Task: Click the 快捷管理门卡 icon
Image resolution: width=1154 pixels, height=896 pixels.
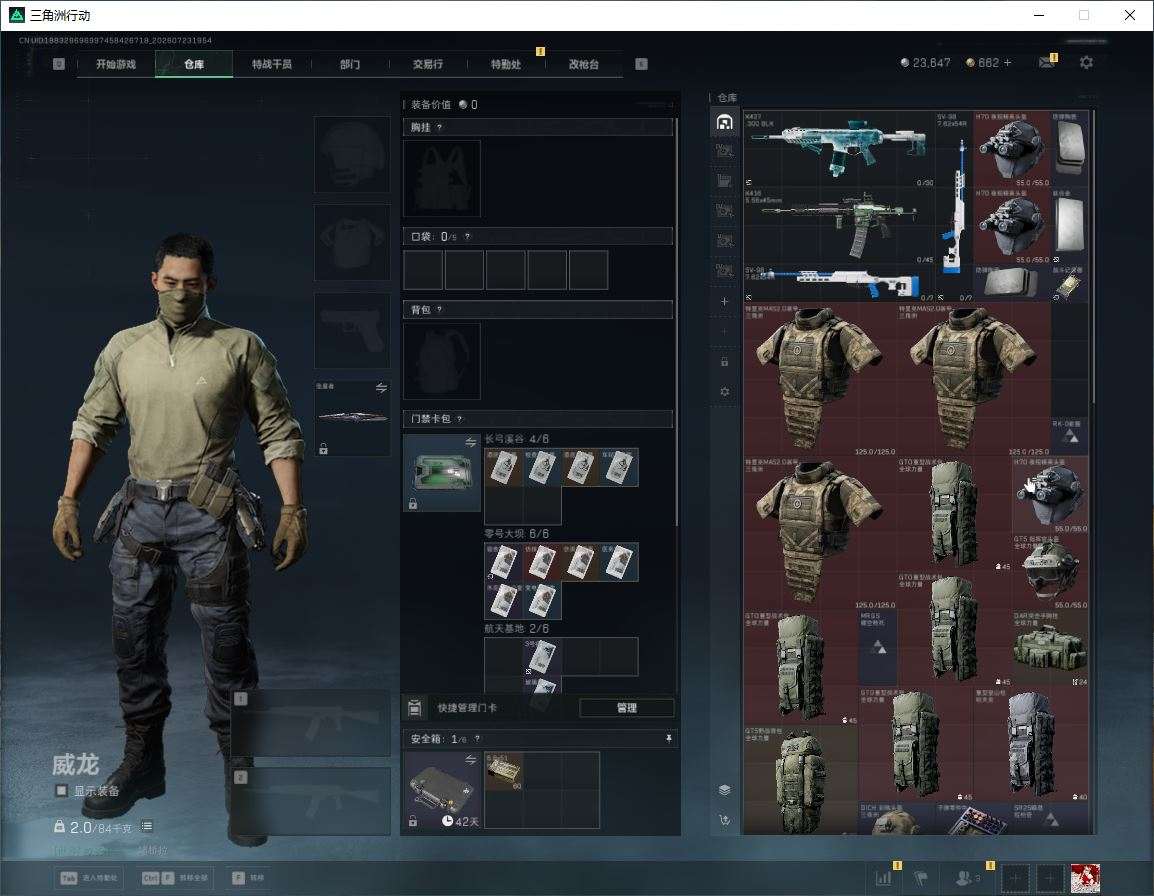Action: [414, 708]
